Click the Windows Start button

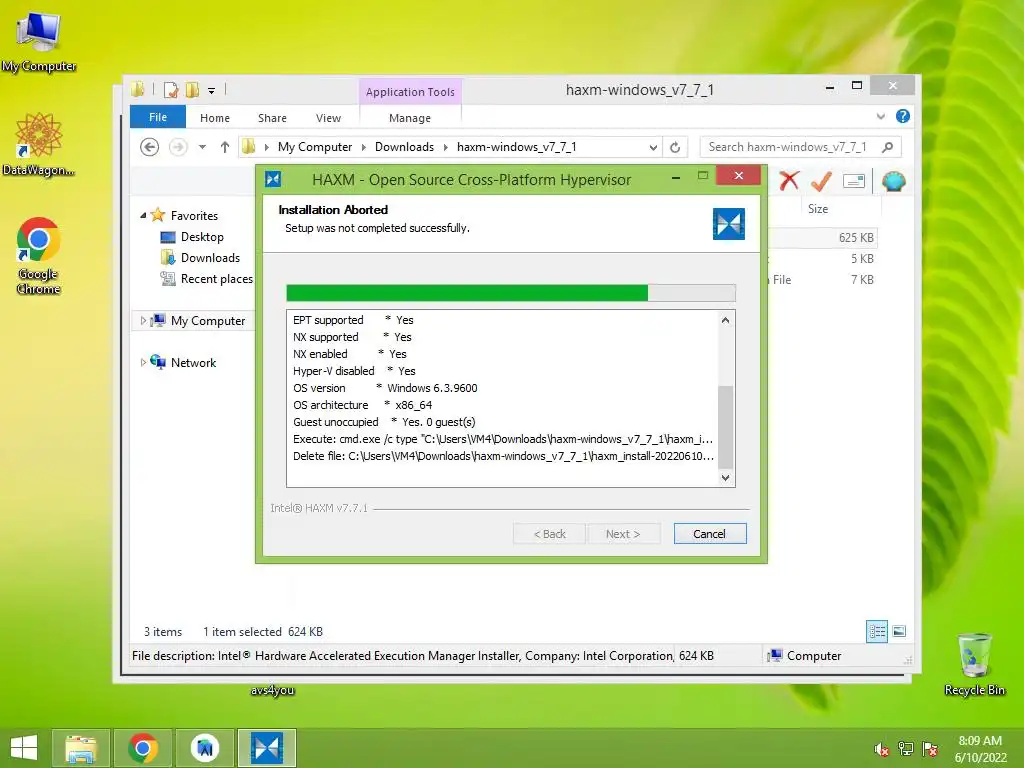[24, 748]
